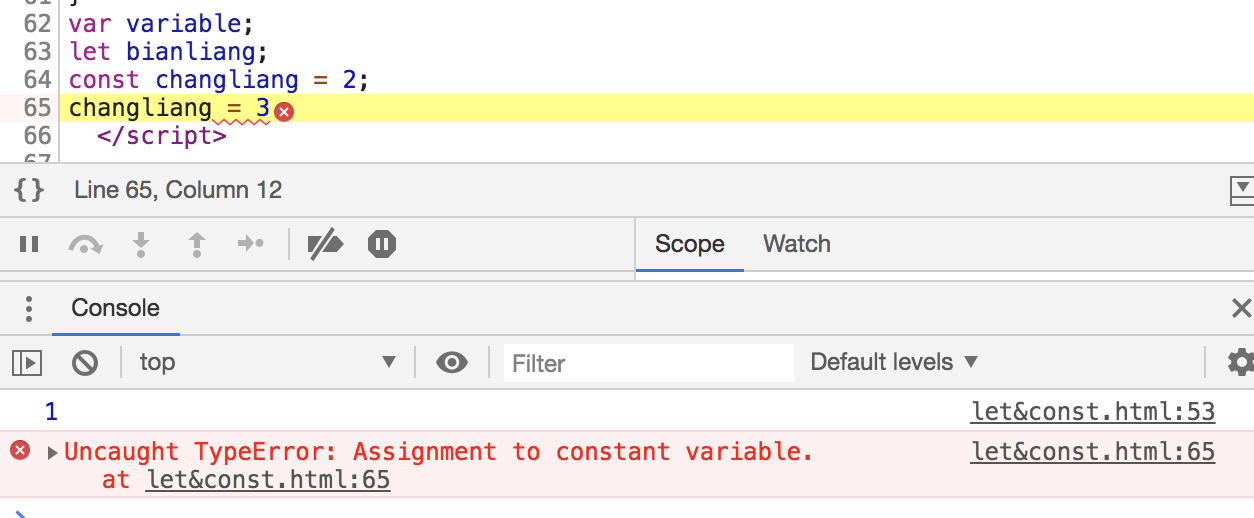Viewport: 1254px width, 518px height.
Task: Pretty print with curly braces icon
Action: pos(30,189)
